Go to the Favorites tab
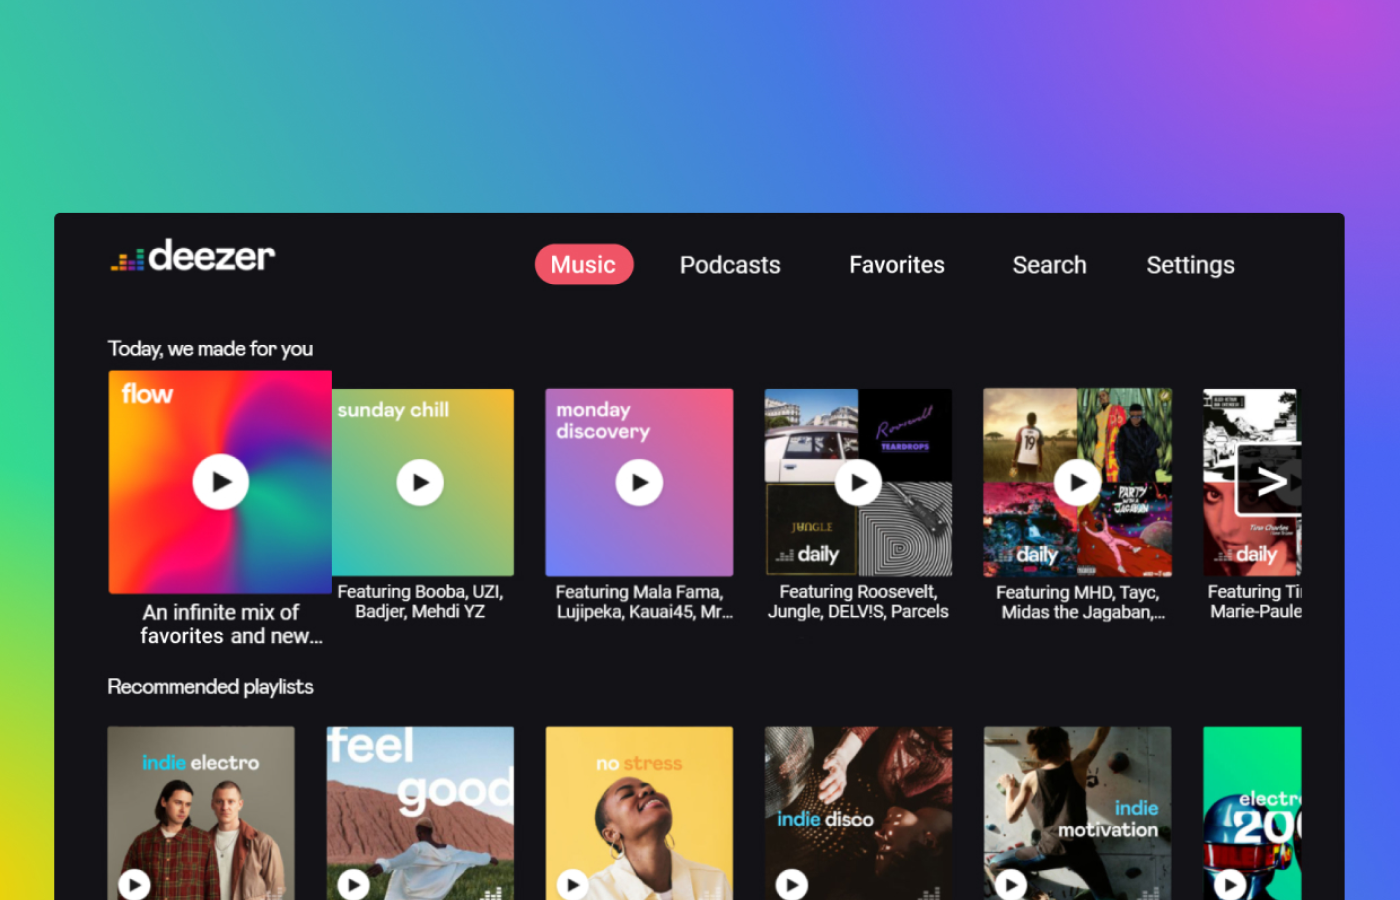 click(896, 265)
